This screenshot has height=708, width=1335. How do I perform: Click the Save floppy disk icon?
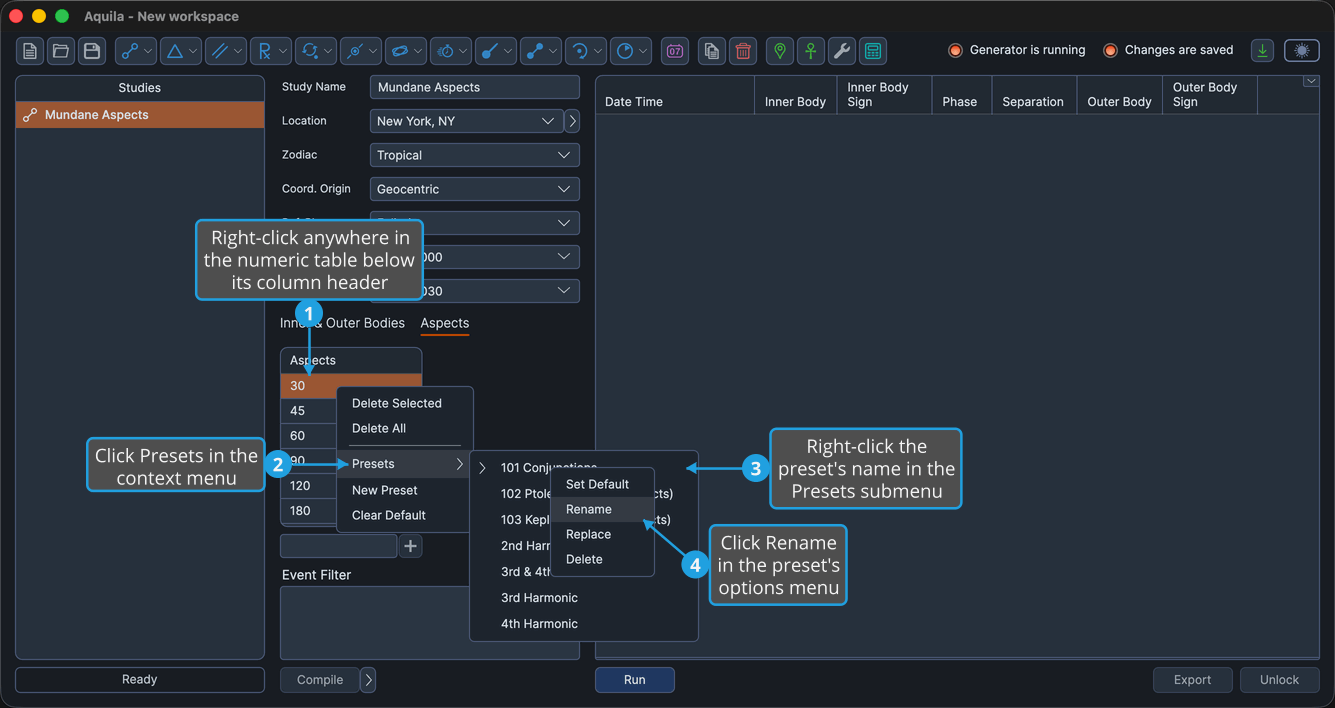coord(92,51)
